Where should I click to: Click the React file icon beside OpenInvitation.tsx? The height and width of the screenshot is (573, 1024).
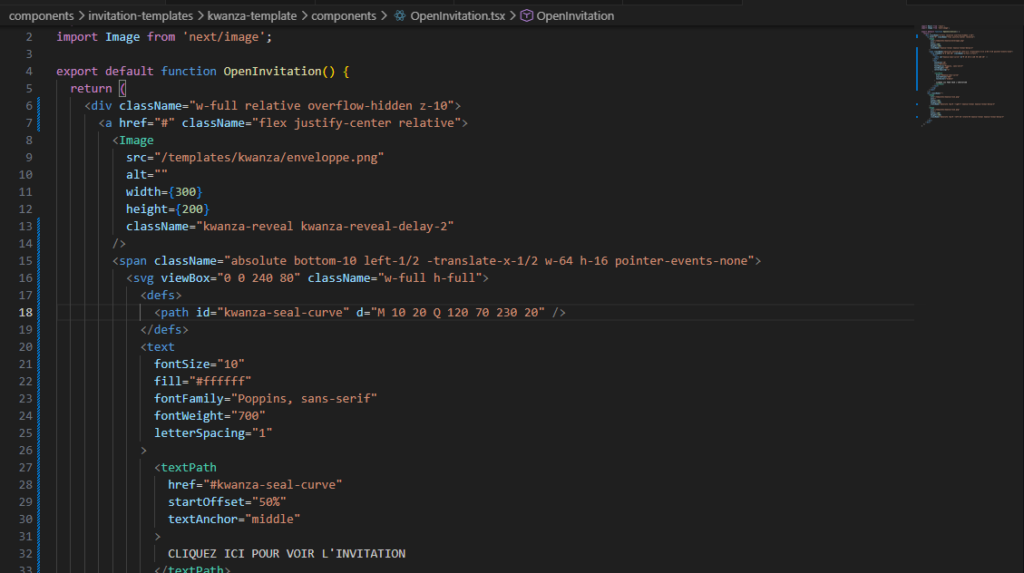click(x=400, y=16)
